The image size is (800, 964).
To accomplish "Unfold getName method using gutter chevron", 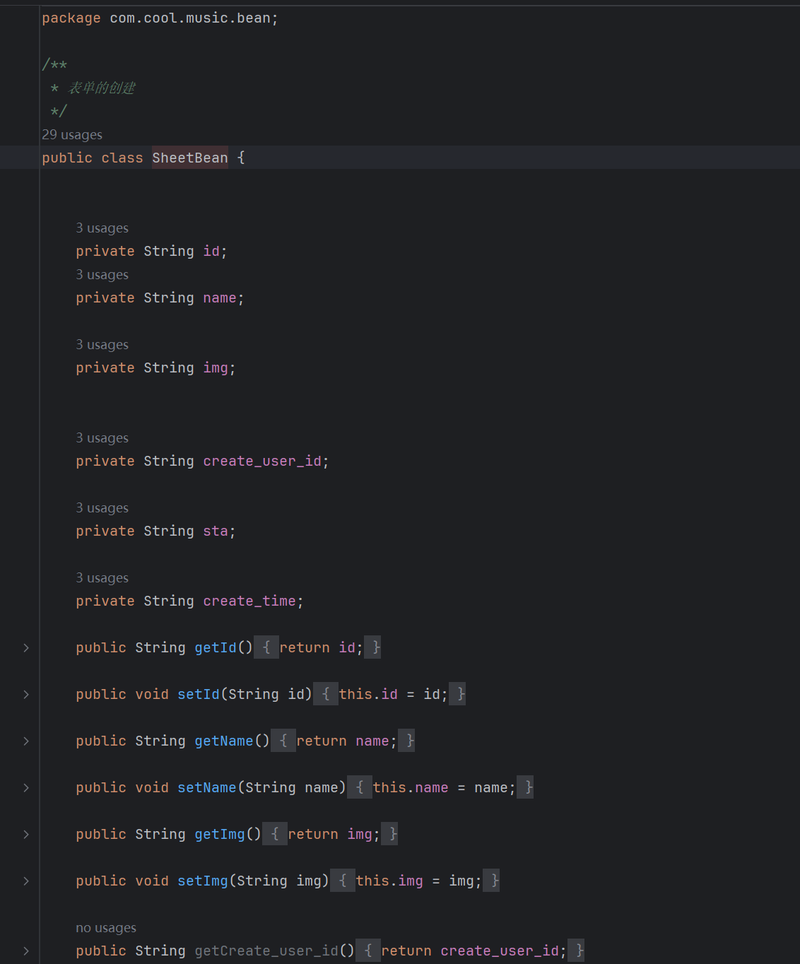I will pyautogui.click(x=26, y=741).
